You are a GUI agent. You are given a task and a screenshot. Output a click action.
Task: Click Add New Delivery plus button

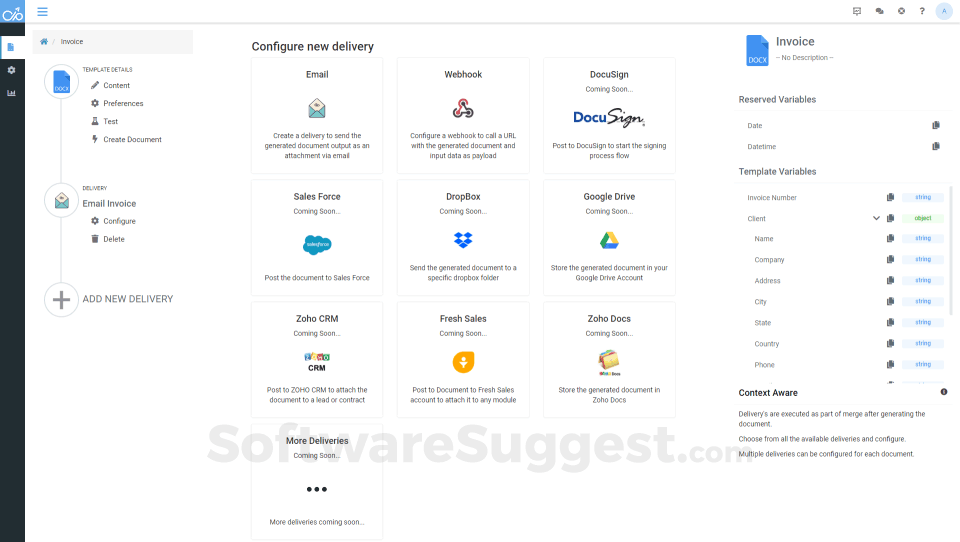[x=61, y=299]
